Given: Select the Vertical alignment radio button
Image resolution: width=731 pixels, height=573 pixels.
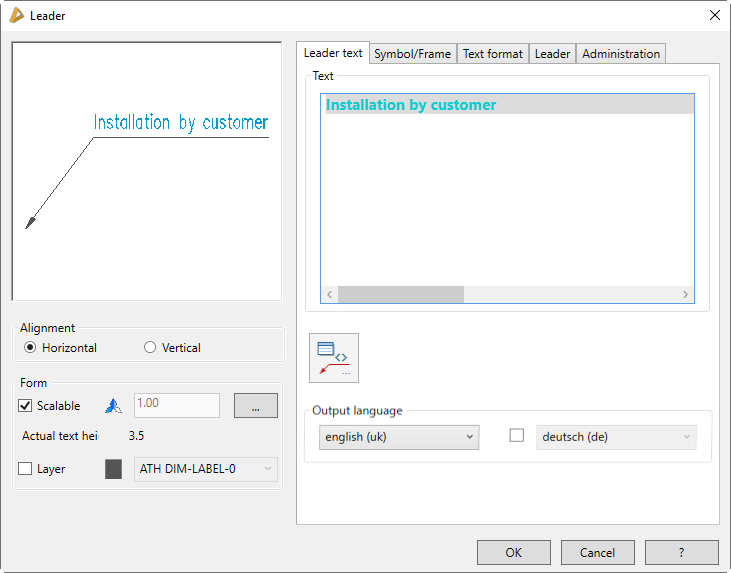Looking at the screenshot, I should [150, 348].
